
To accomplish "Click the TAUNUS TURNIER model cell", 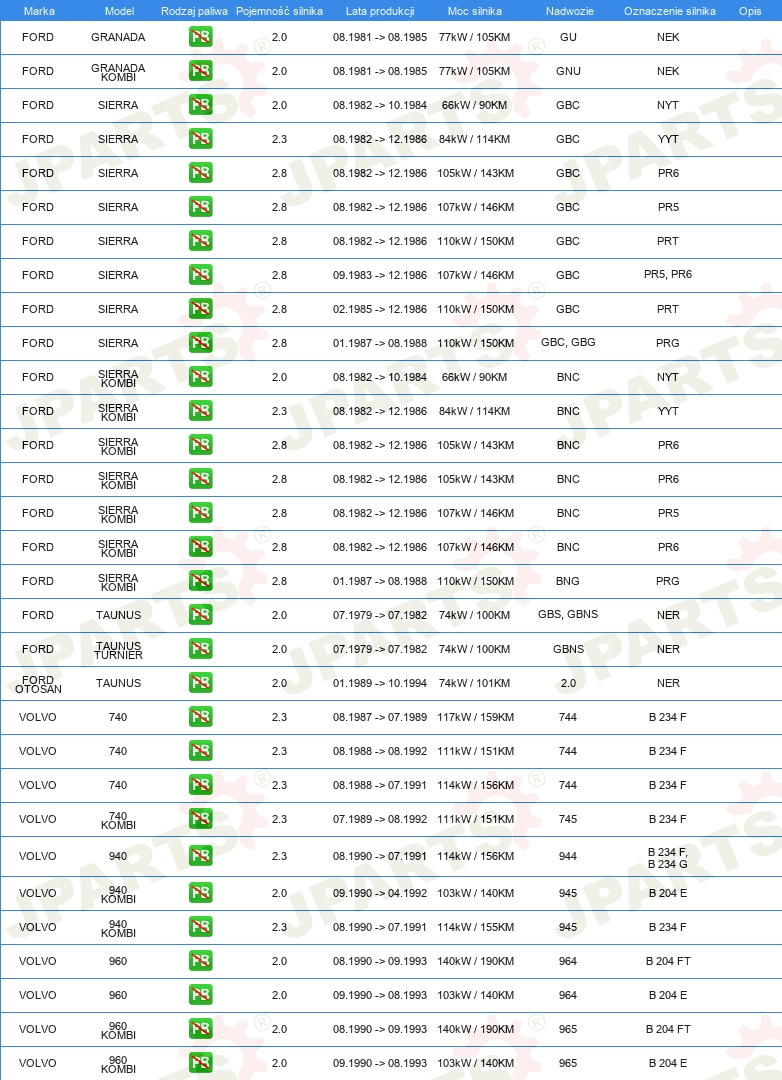I will [x=119, y=650].
